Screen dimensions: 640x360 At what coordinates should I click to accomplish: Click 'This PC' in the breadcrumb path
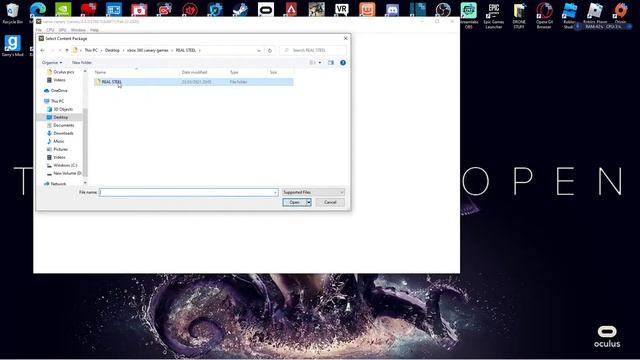91,50
